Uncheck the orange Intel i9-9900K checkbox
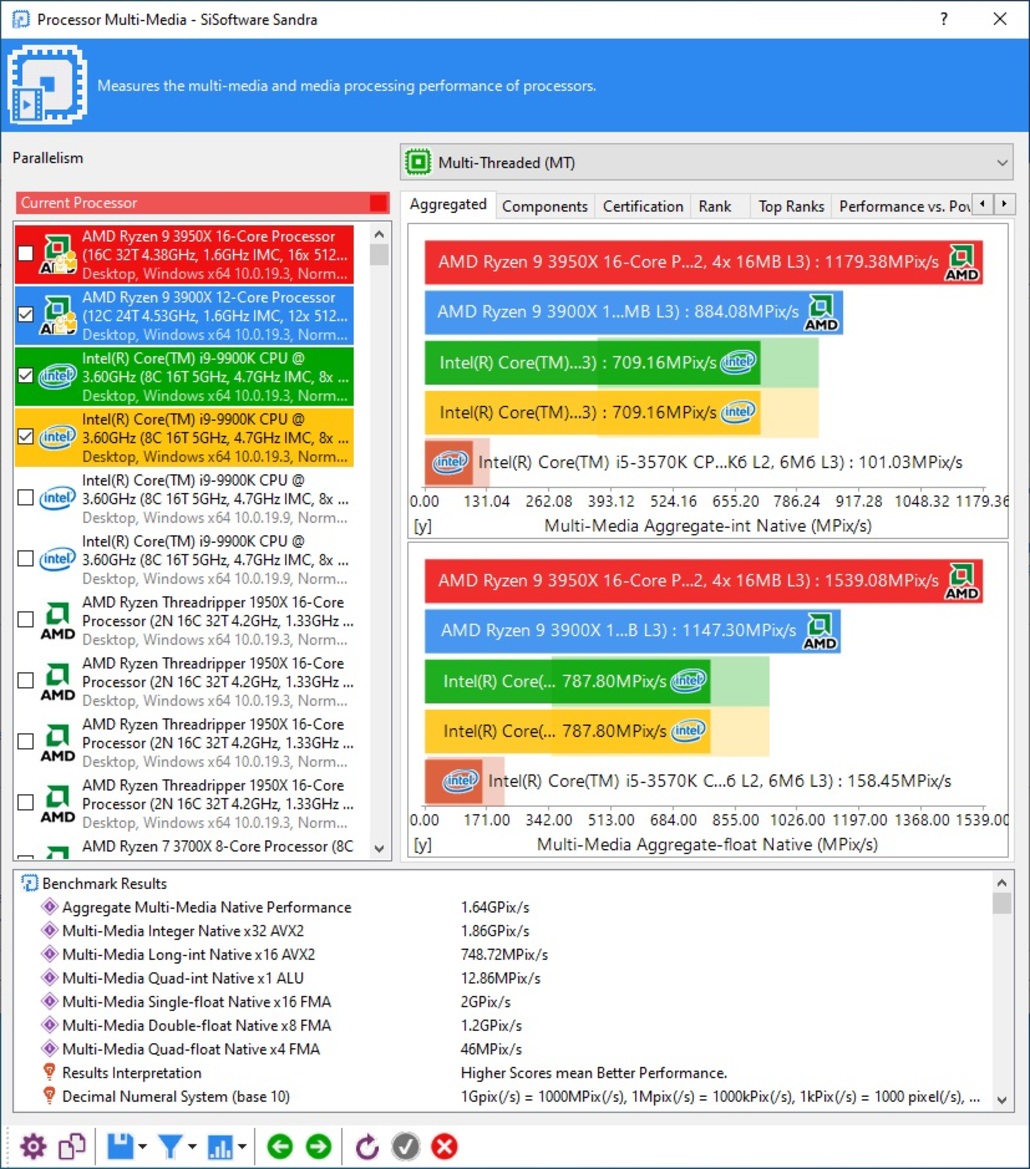Screen dimensions: 1030x1169 click(x=25, y=437)
